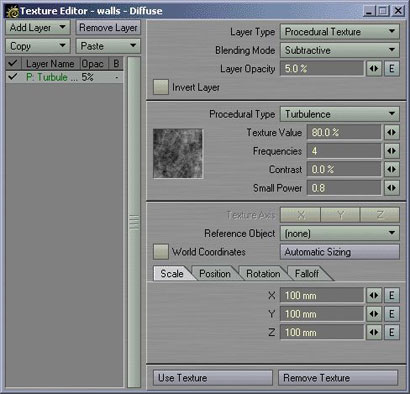
Task: Click Texture Value slider arrows
Action: click(x=392, y=132)
